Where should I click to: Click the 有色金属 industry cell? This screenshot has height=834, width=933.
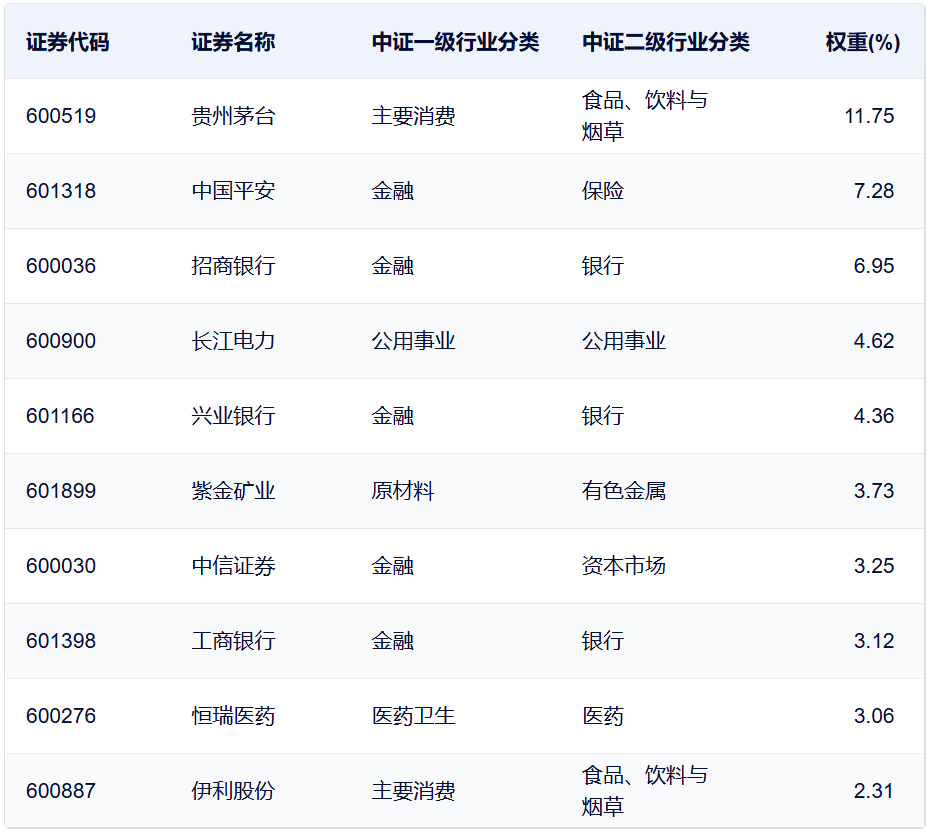(624, 491)
